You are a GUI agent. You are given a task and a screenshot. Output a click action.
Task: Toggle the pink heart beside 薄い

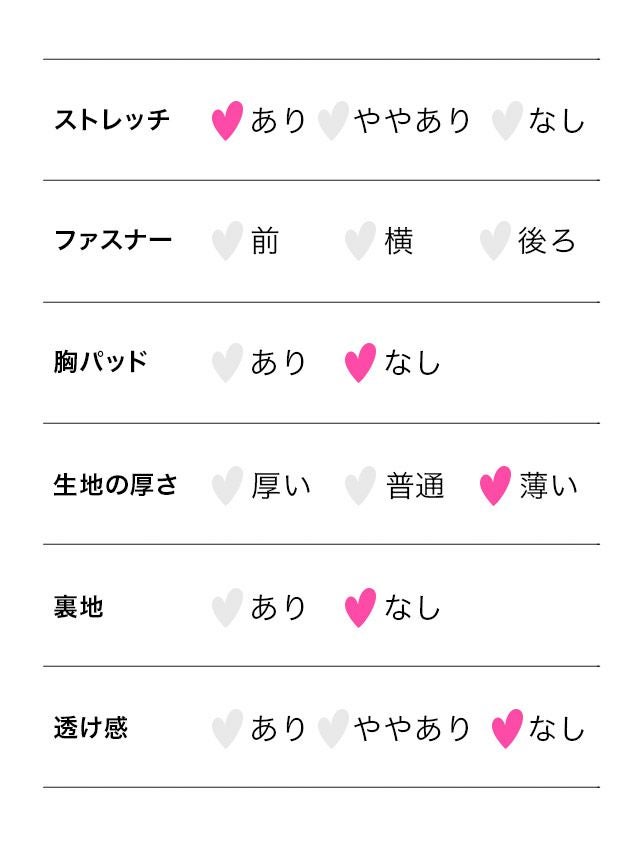point(494,486)
